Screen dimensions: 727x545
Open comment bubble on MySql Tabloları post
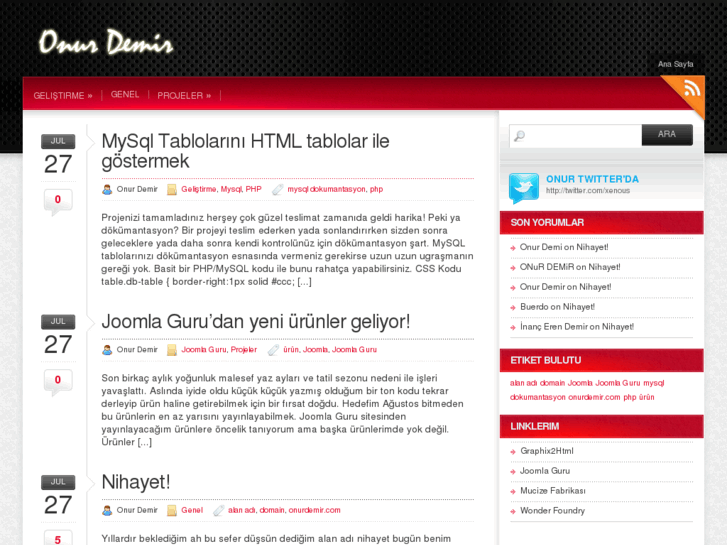tap(58, 202)
